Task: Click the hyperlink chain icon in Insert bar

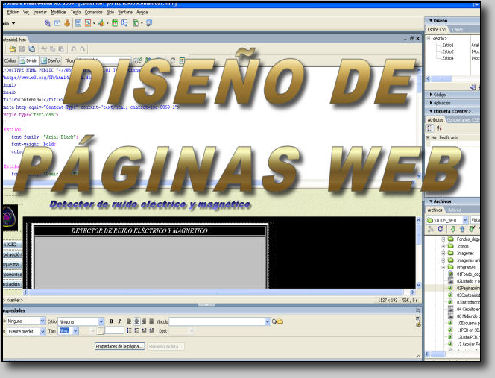Action: pyautogui.click(x=48, y=23)
